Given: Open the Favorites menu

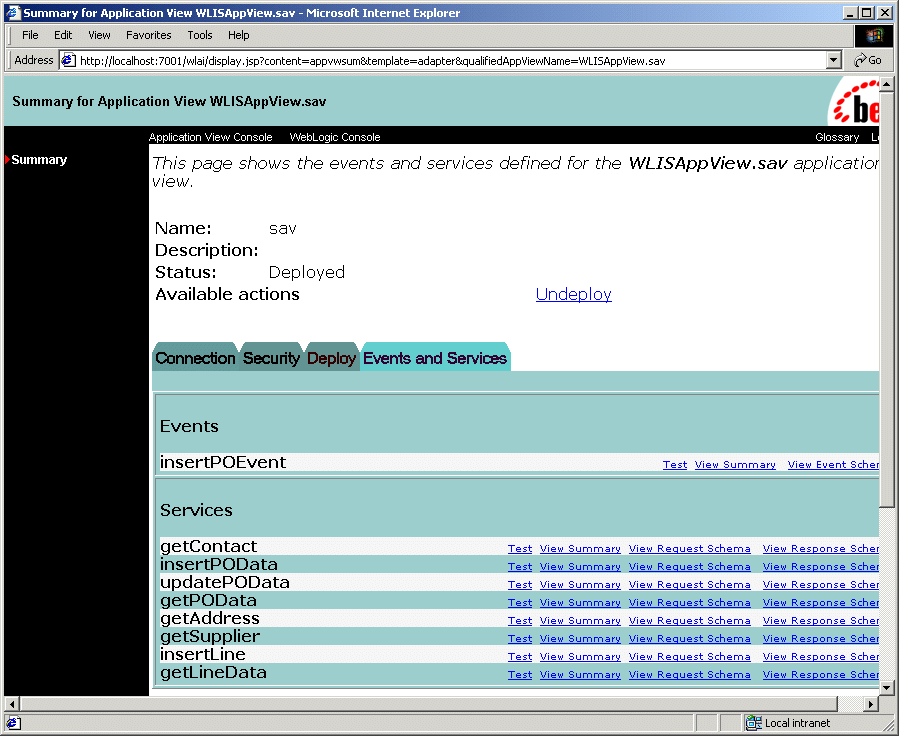Looking at the screenshot, I should tap(148, 35).
